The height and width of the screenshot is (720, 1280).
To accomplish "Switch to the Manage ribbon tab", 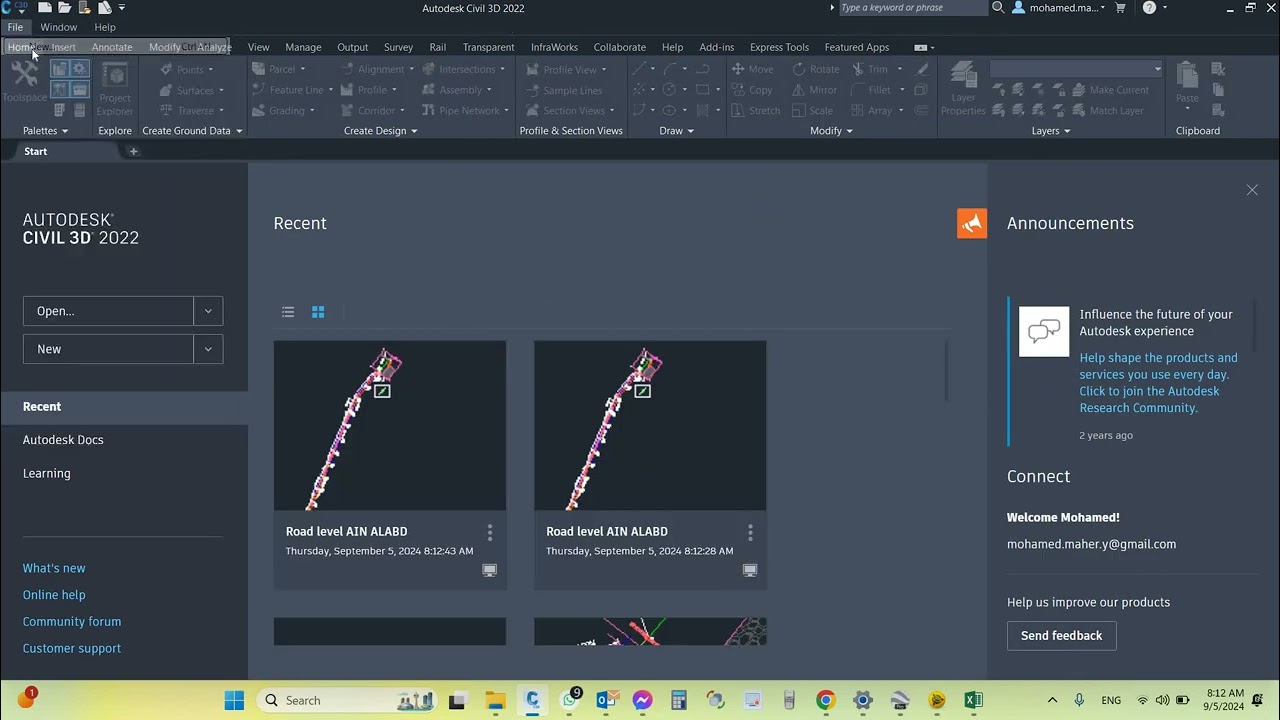I will click(x=303, y=47).
